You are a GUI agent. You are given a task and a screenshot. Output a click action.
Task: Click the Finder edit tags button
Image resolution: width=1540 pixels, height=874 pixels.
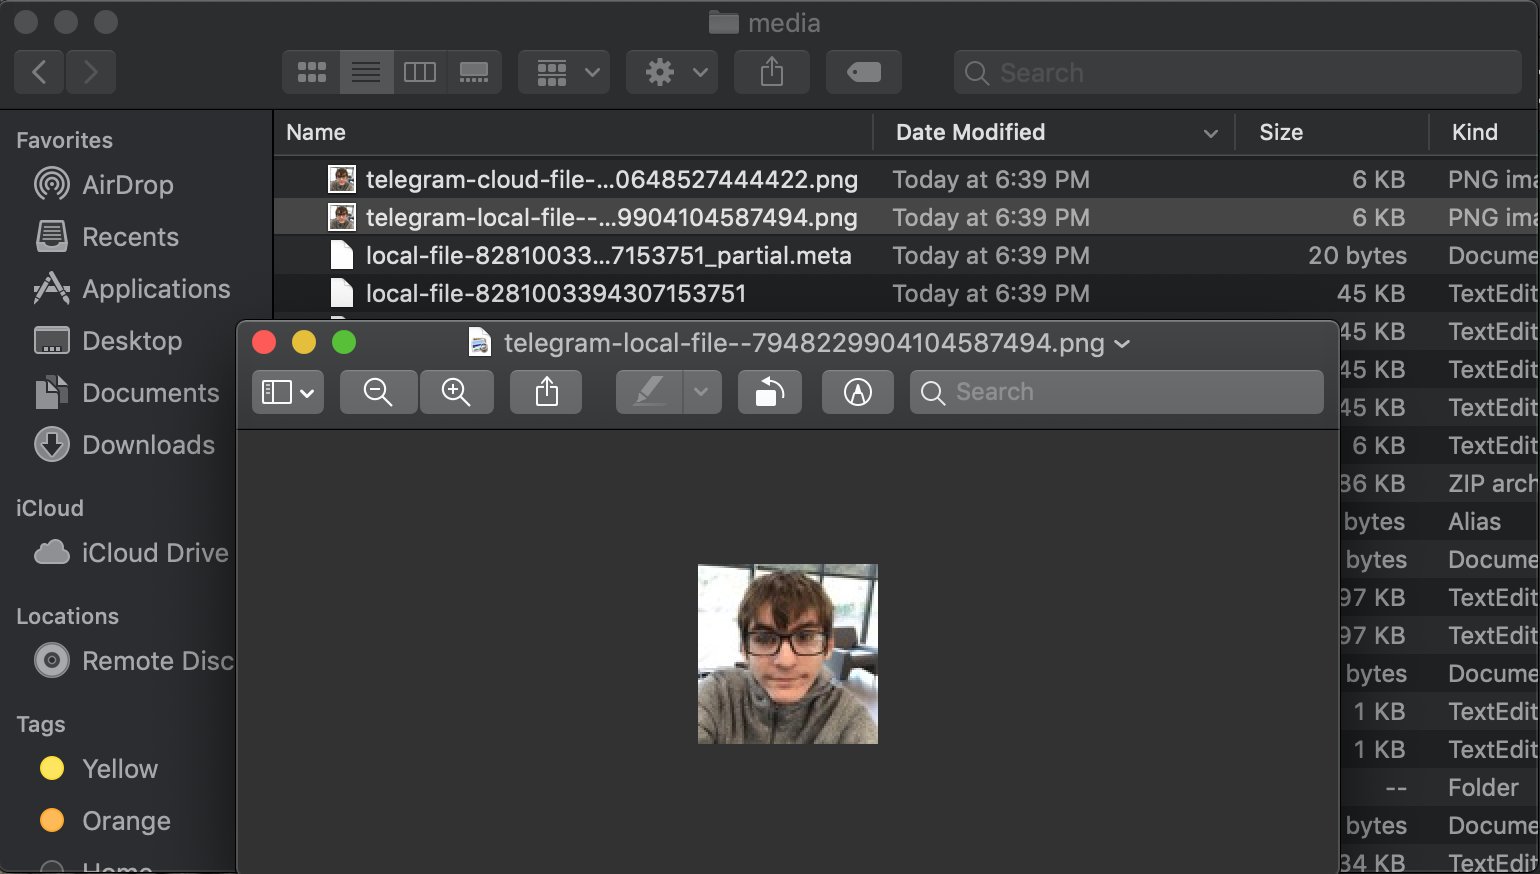[x=864, y=72]
